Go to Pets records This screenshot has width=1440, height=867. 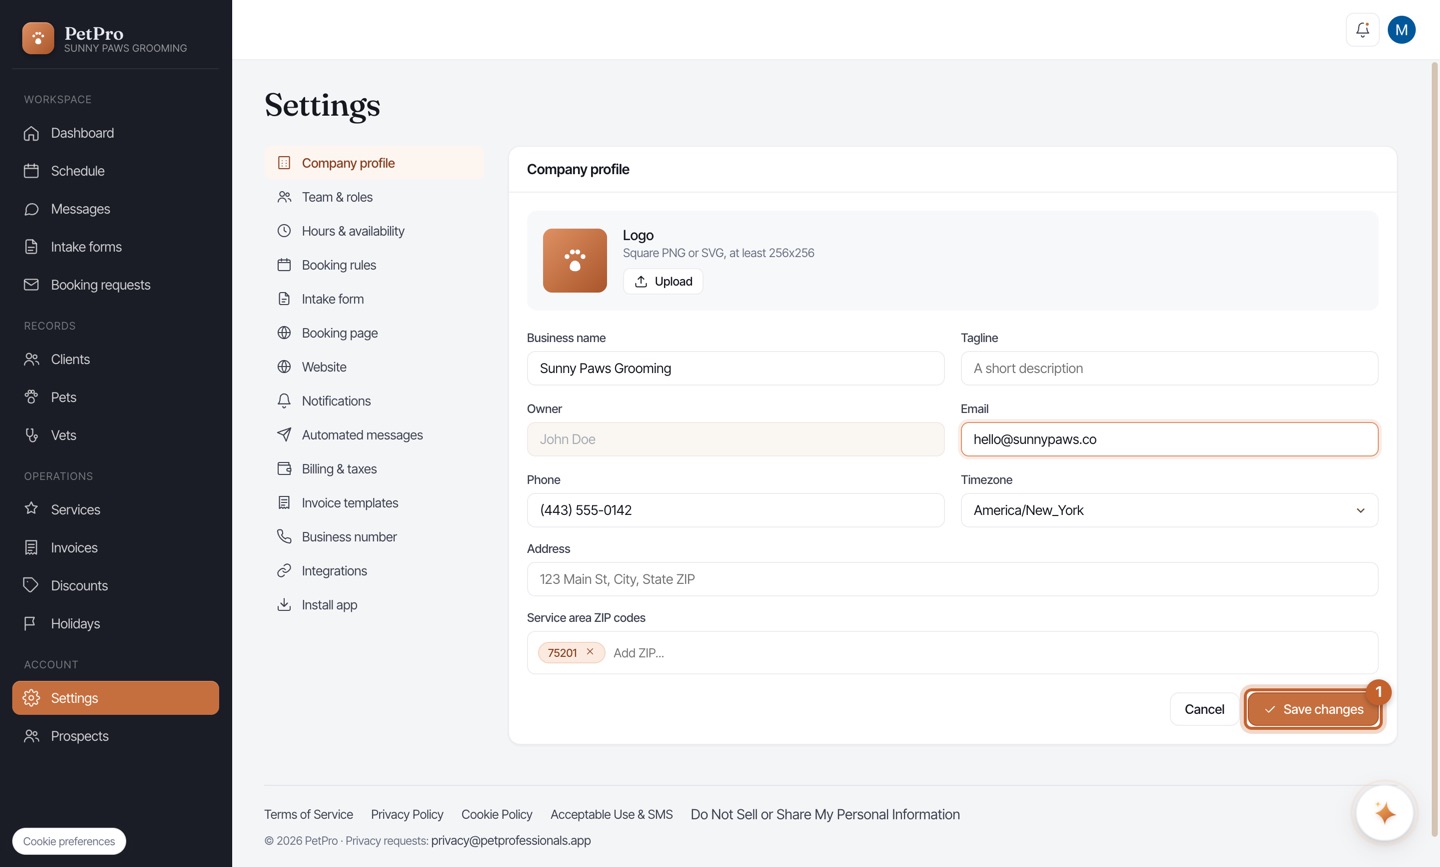click(116, 397)
